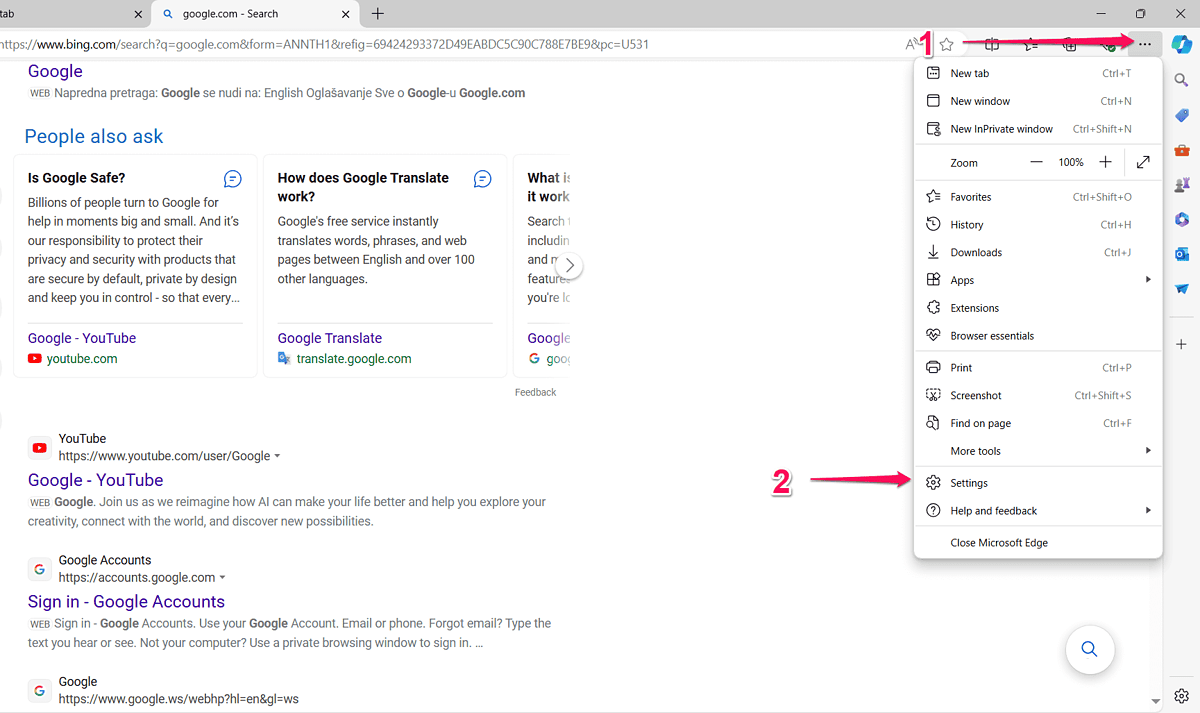
Task: Open the Favorites list toolbar icon
Action: click(x=1030, y=45)
